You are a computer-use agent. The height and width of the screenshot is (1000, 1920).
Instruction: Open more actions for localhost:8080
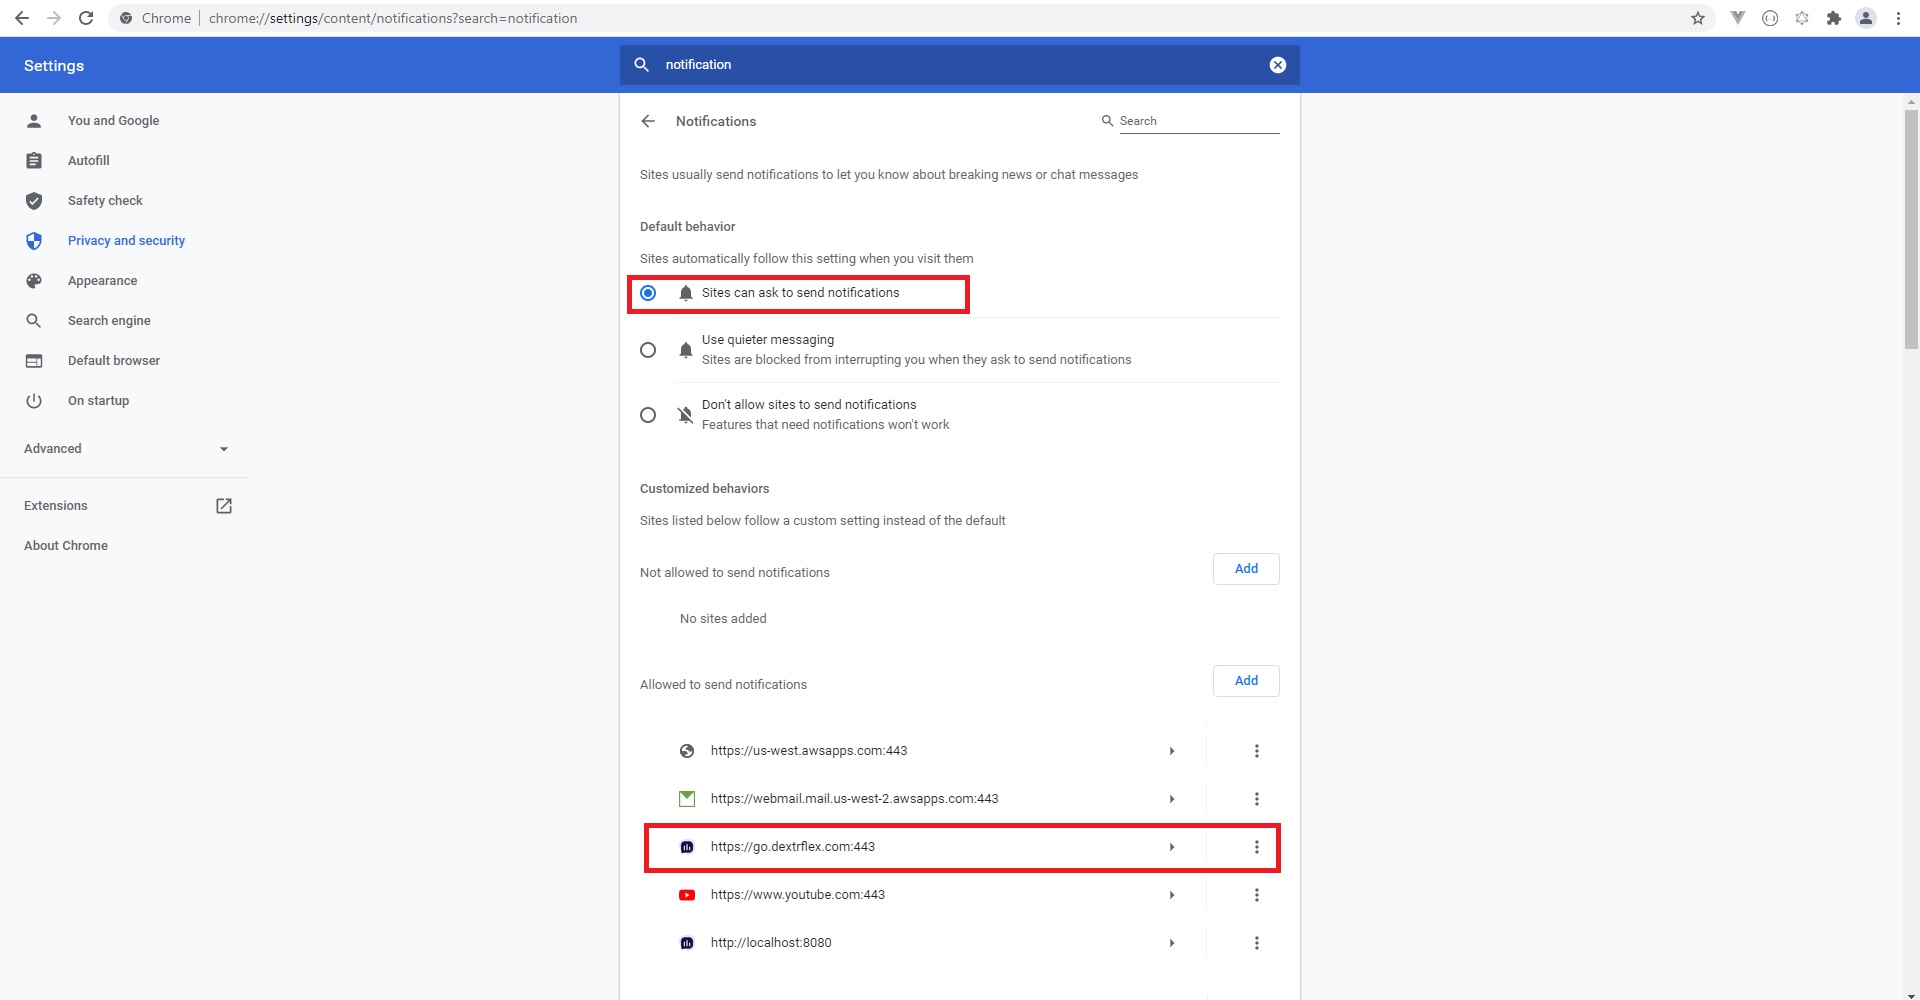[1257, 943]
